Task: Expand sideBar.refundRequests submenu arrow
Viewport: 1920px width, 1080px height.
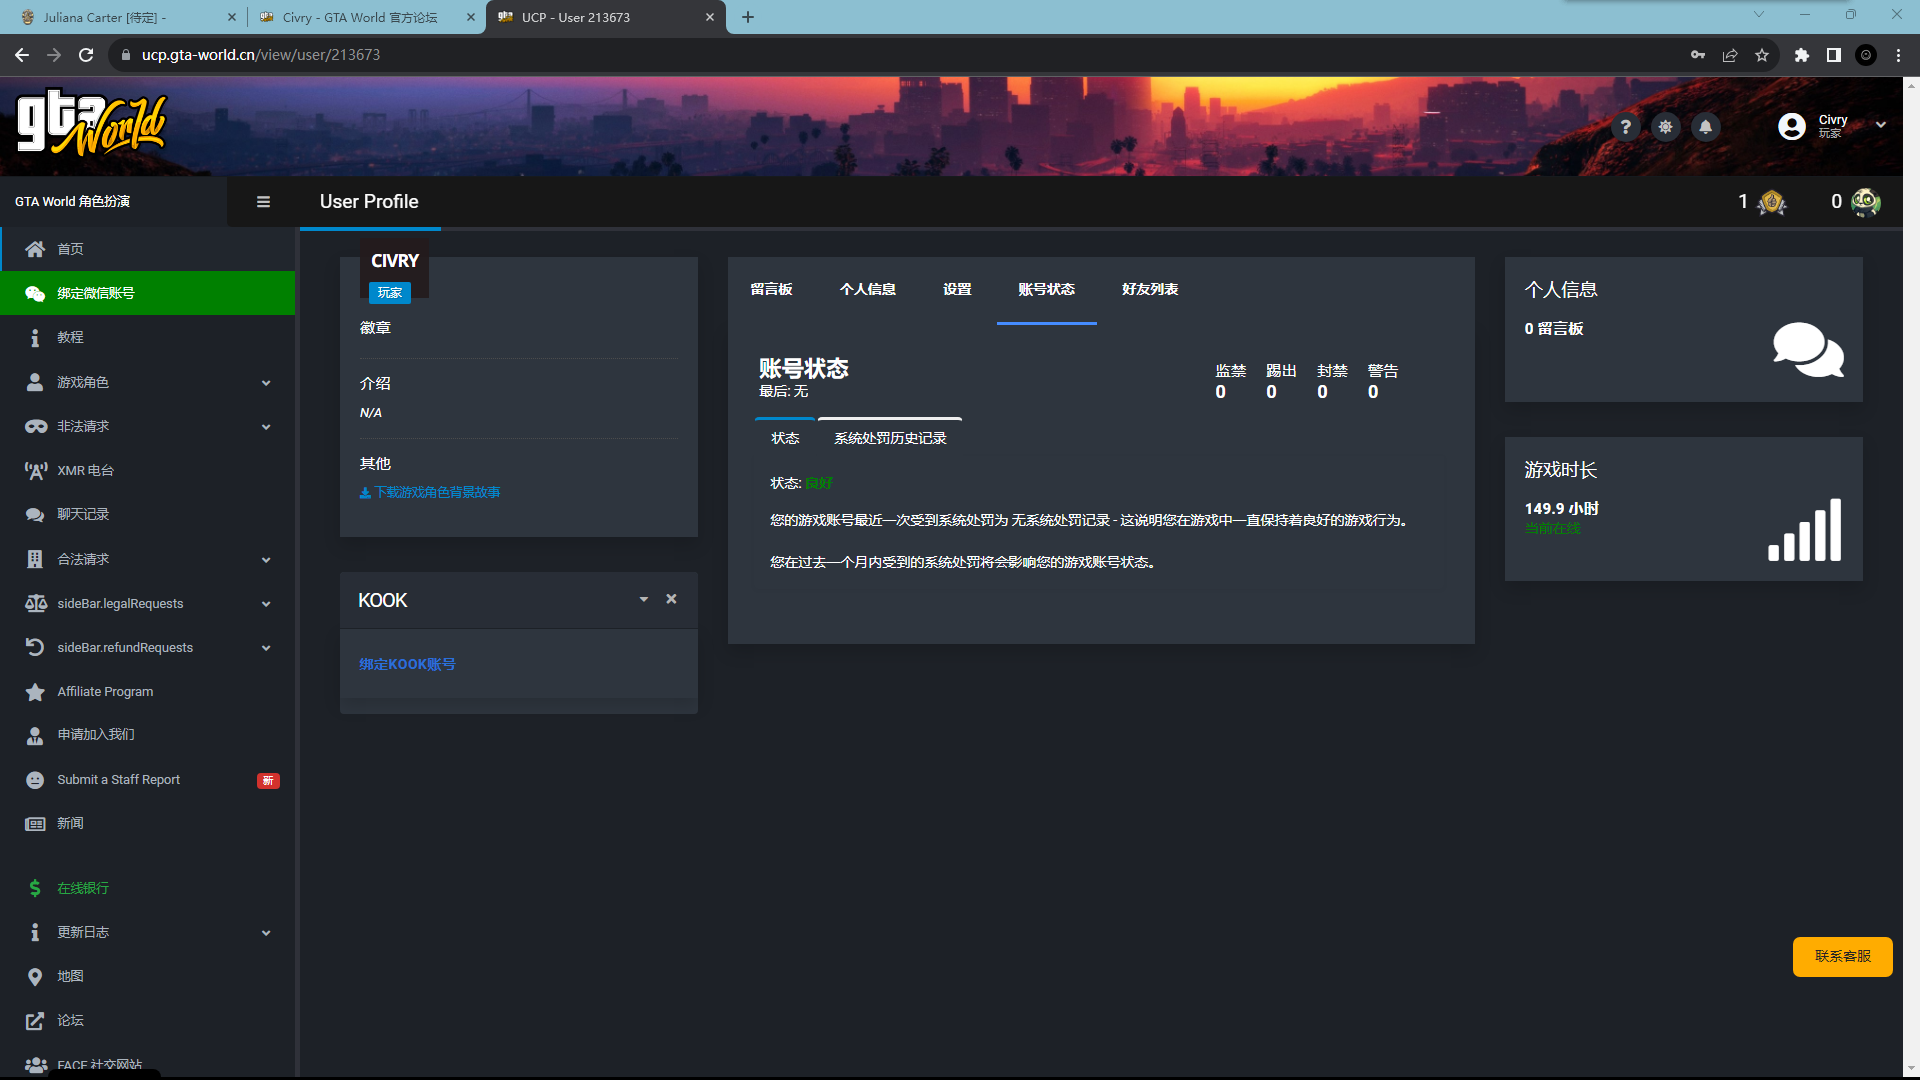Action: (x=266, y=648)
